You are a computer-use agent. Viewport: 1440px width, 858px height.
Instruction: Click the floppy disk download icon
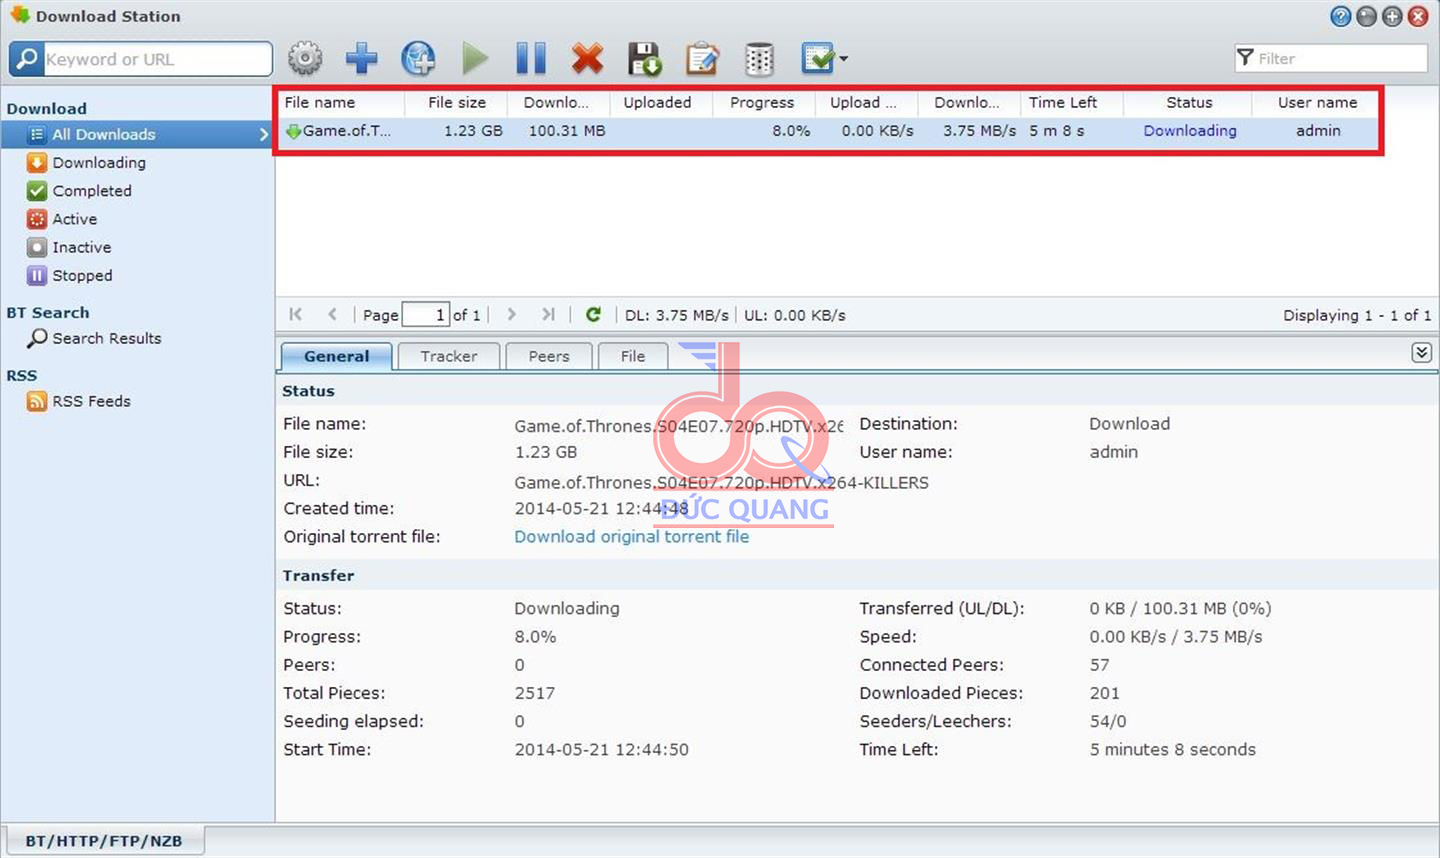pos(645,58)
